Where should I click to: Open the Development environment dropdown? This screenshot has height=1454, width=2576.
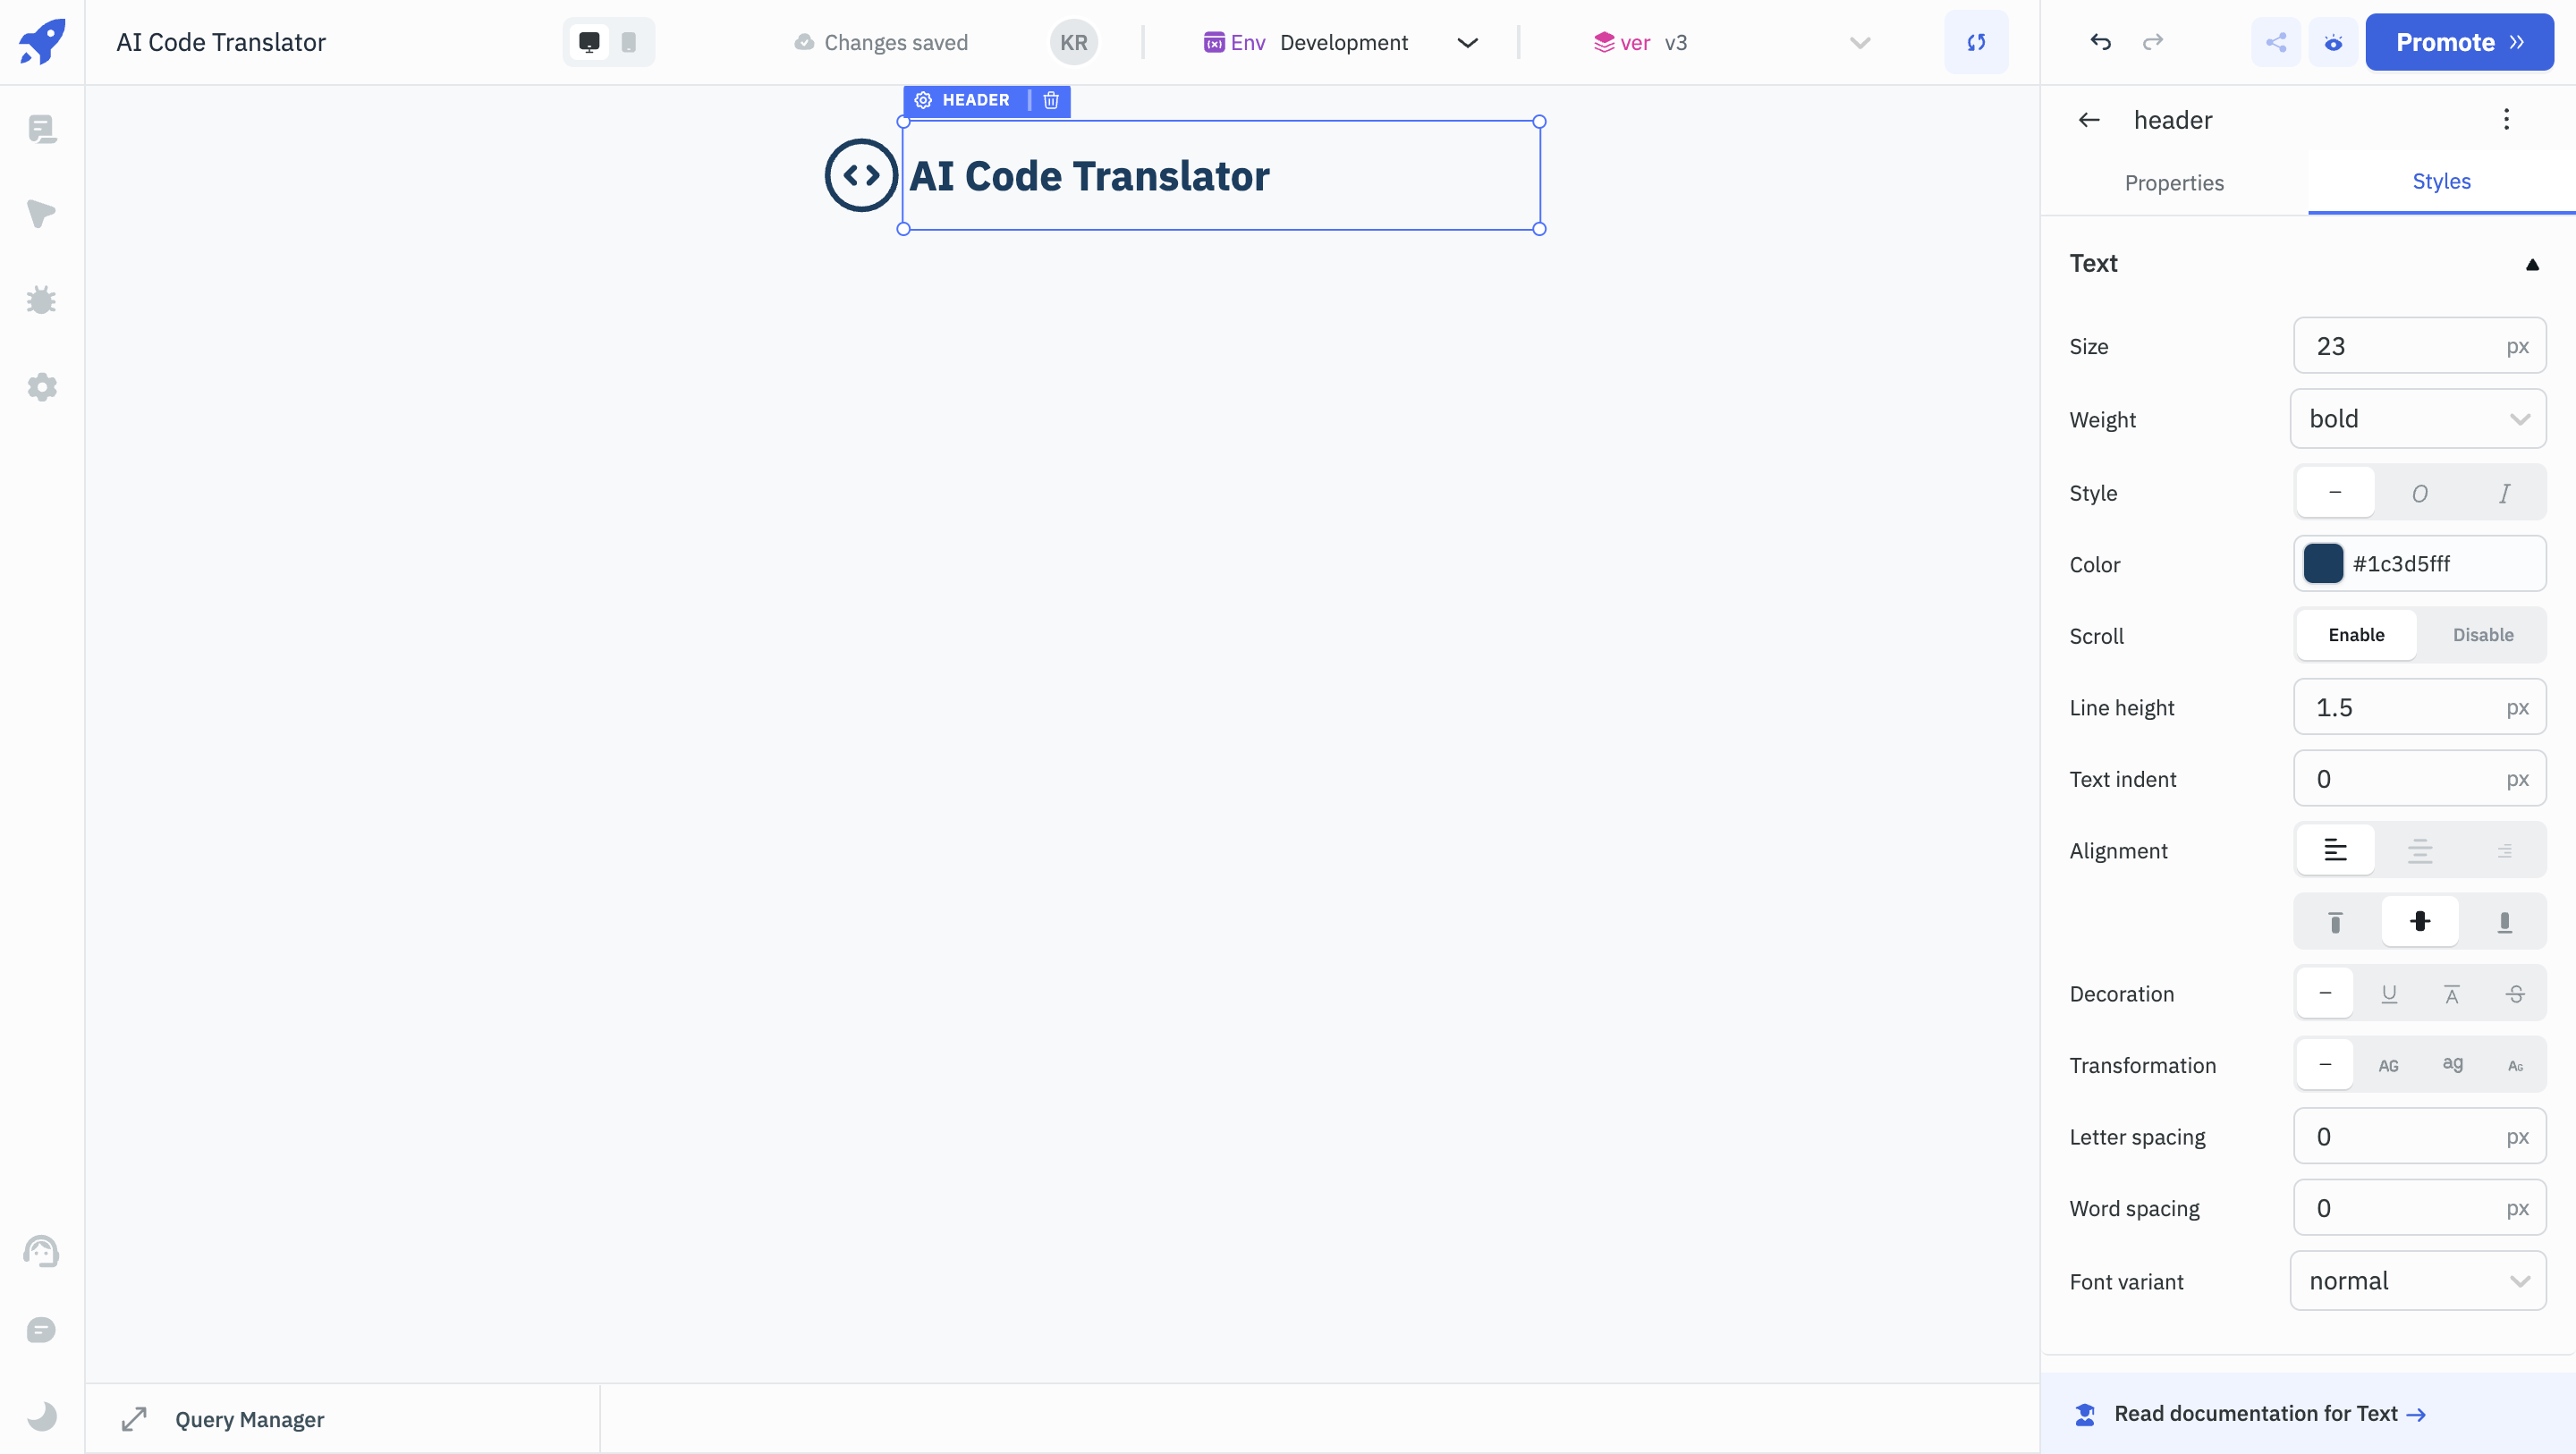(x=1467, y=42)
